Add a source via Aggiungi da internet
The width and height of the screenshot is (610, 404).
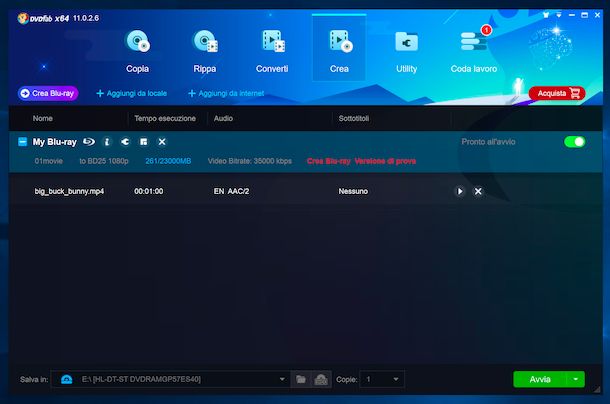click(x=226, y=93)
